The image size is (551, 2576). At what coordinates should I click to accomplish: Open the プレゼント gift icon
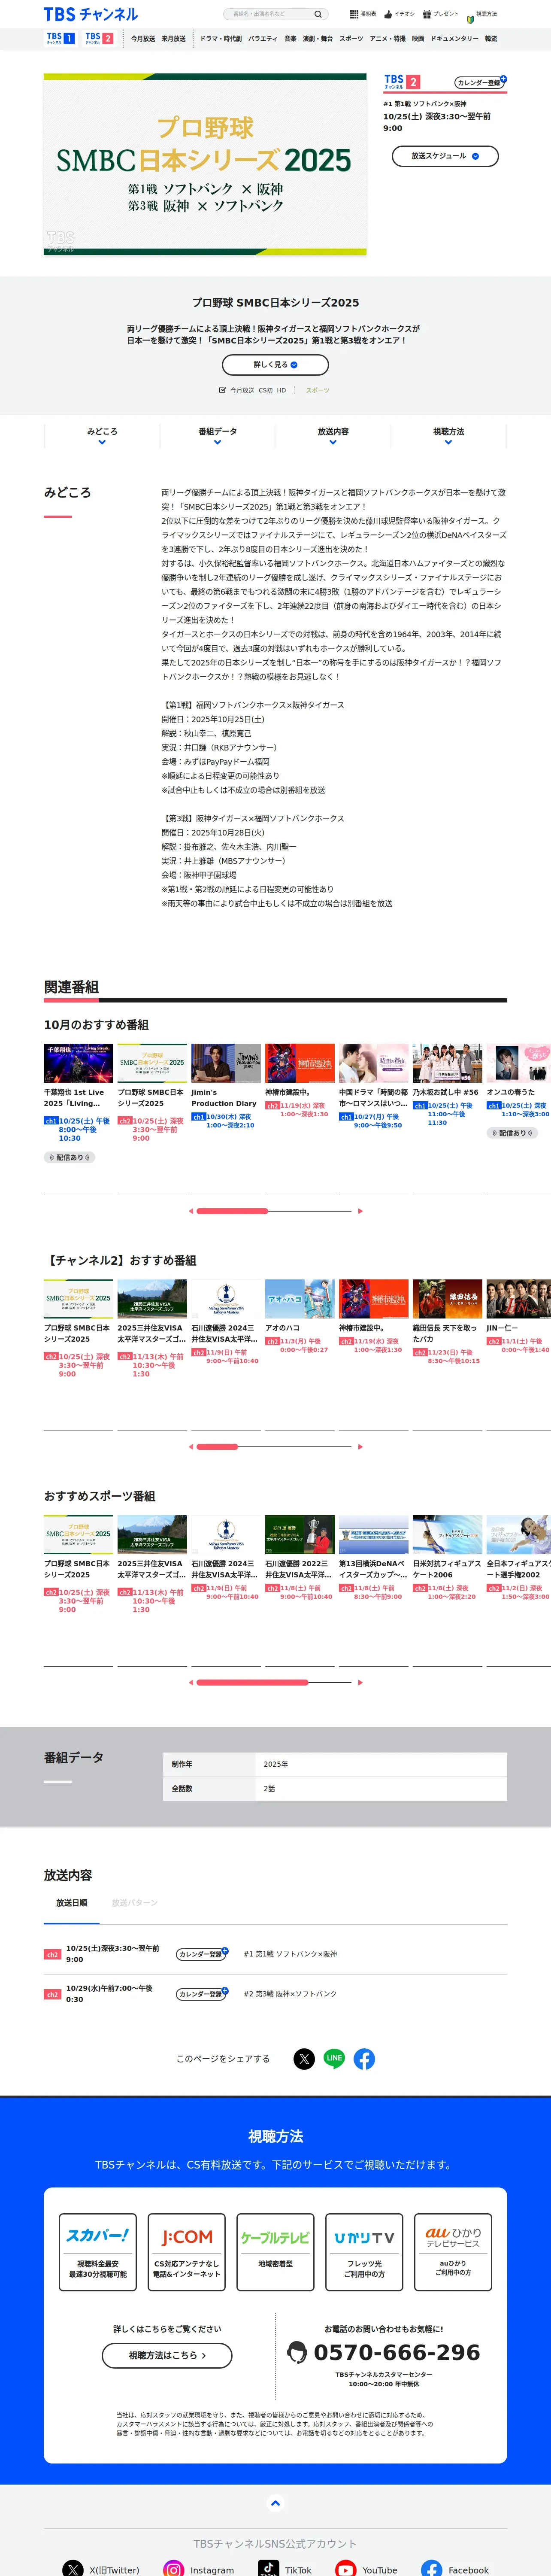pos(427,14)
